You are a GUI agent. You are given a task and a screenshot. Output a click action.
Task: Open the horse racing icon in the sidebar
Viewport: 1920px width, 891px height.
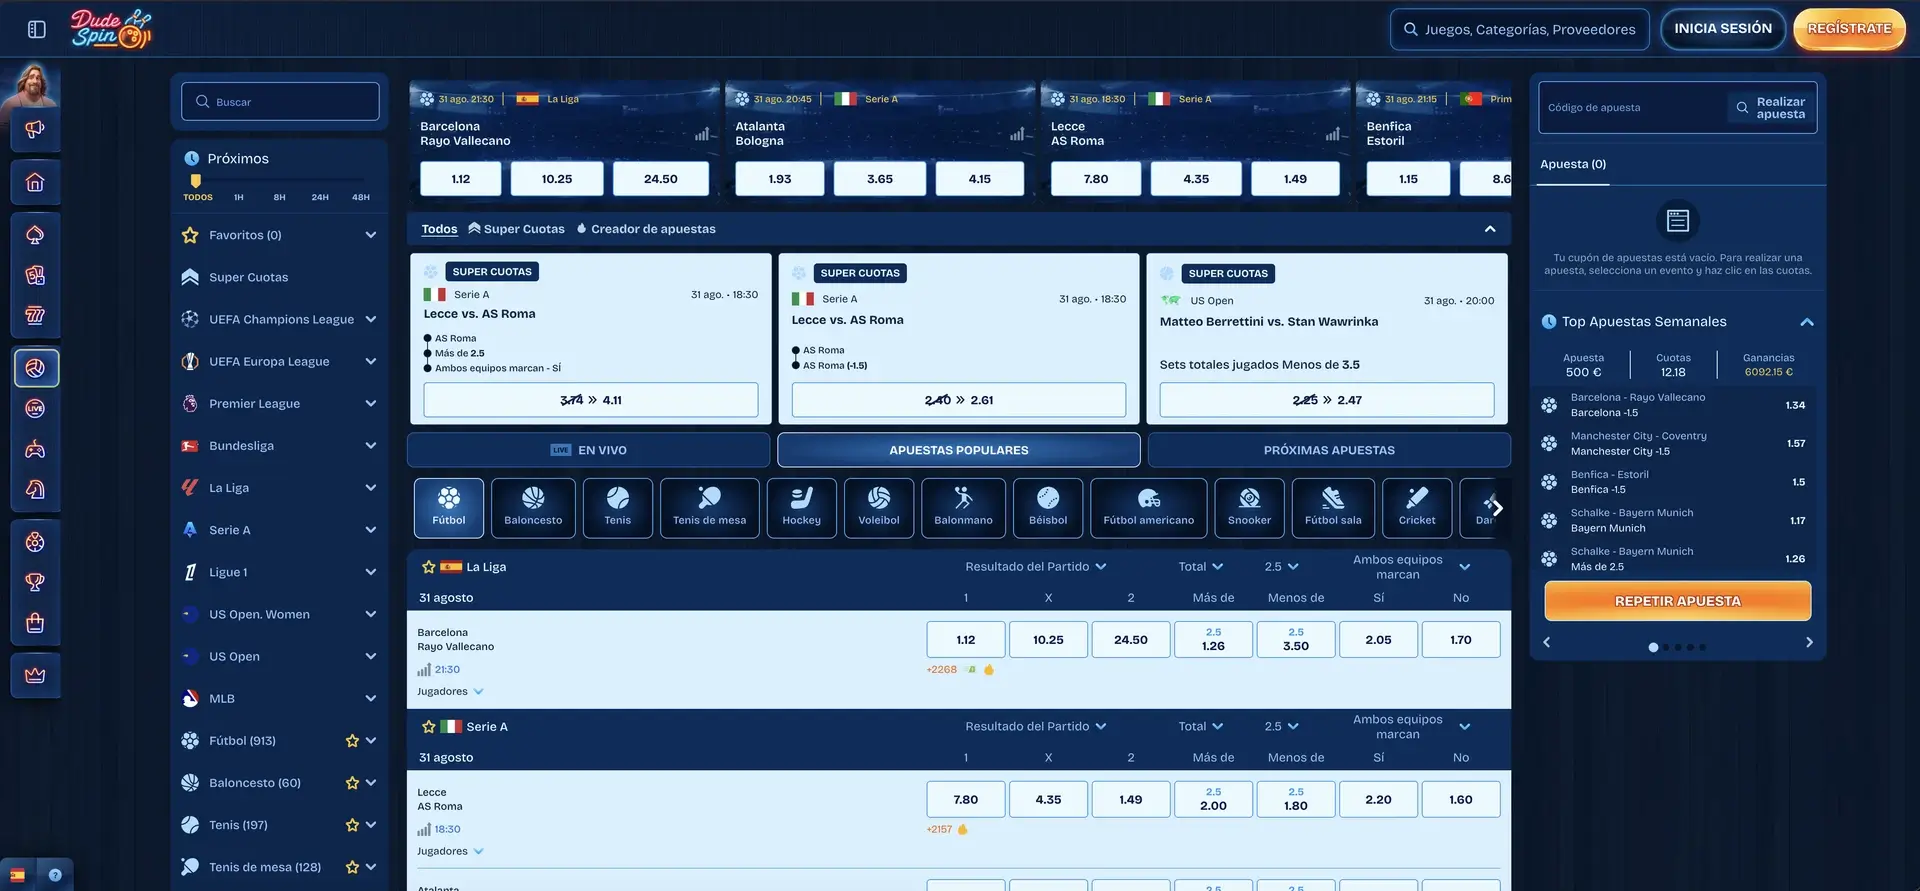click(x=35, y=489)
